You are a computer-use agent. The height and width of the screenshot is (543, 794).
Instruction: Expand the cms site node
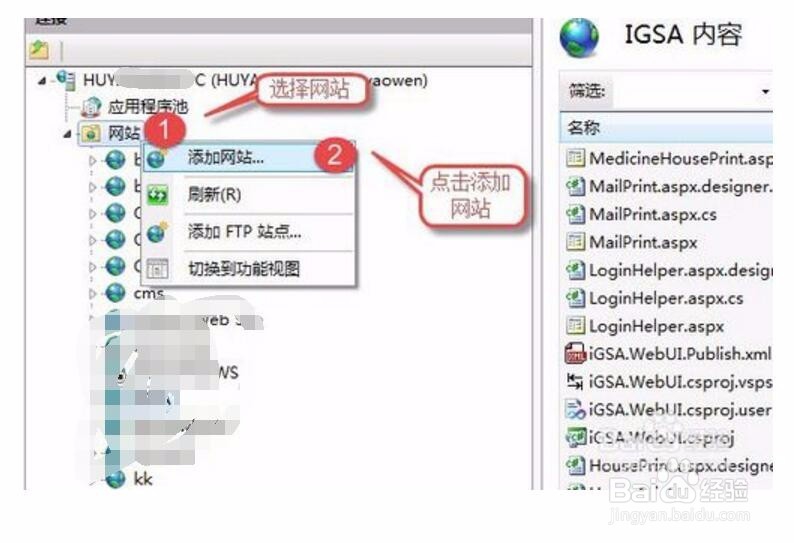tap(92, 293)
